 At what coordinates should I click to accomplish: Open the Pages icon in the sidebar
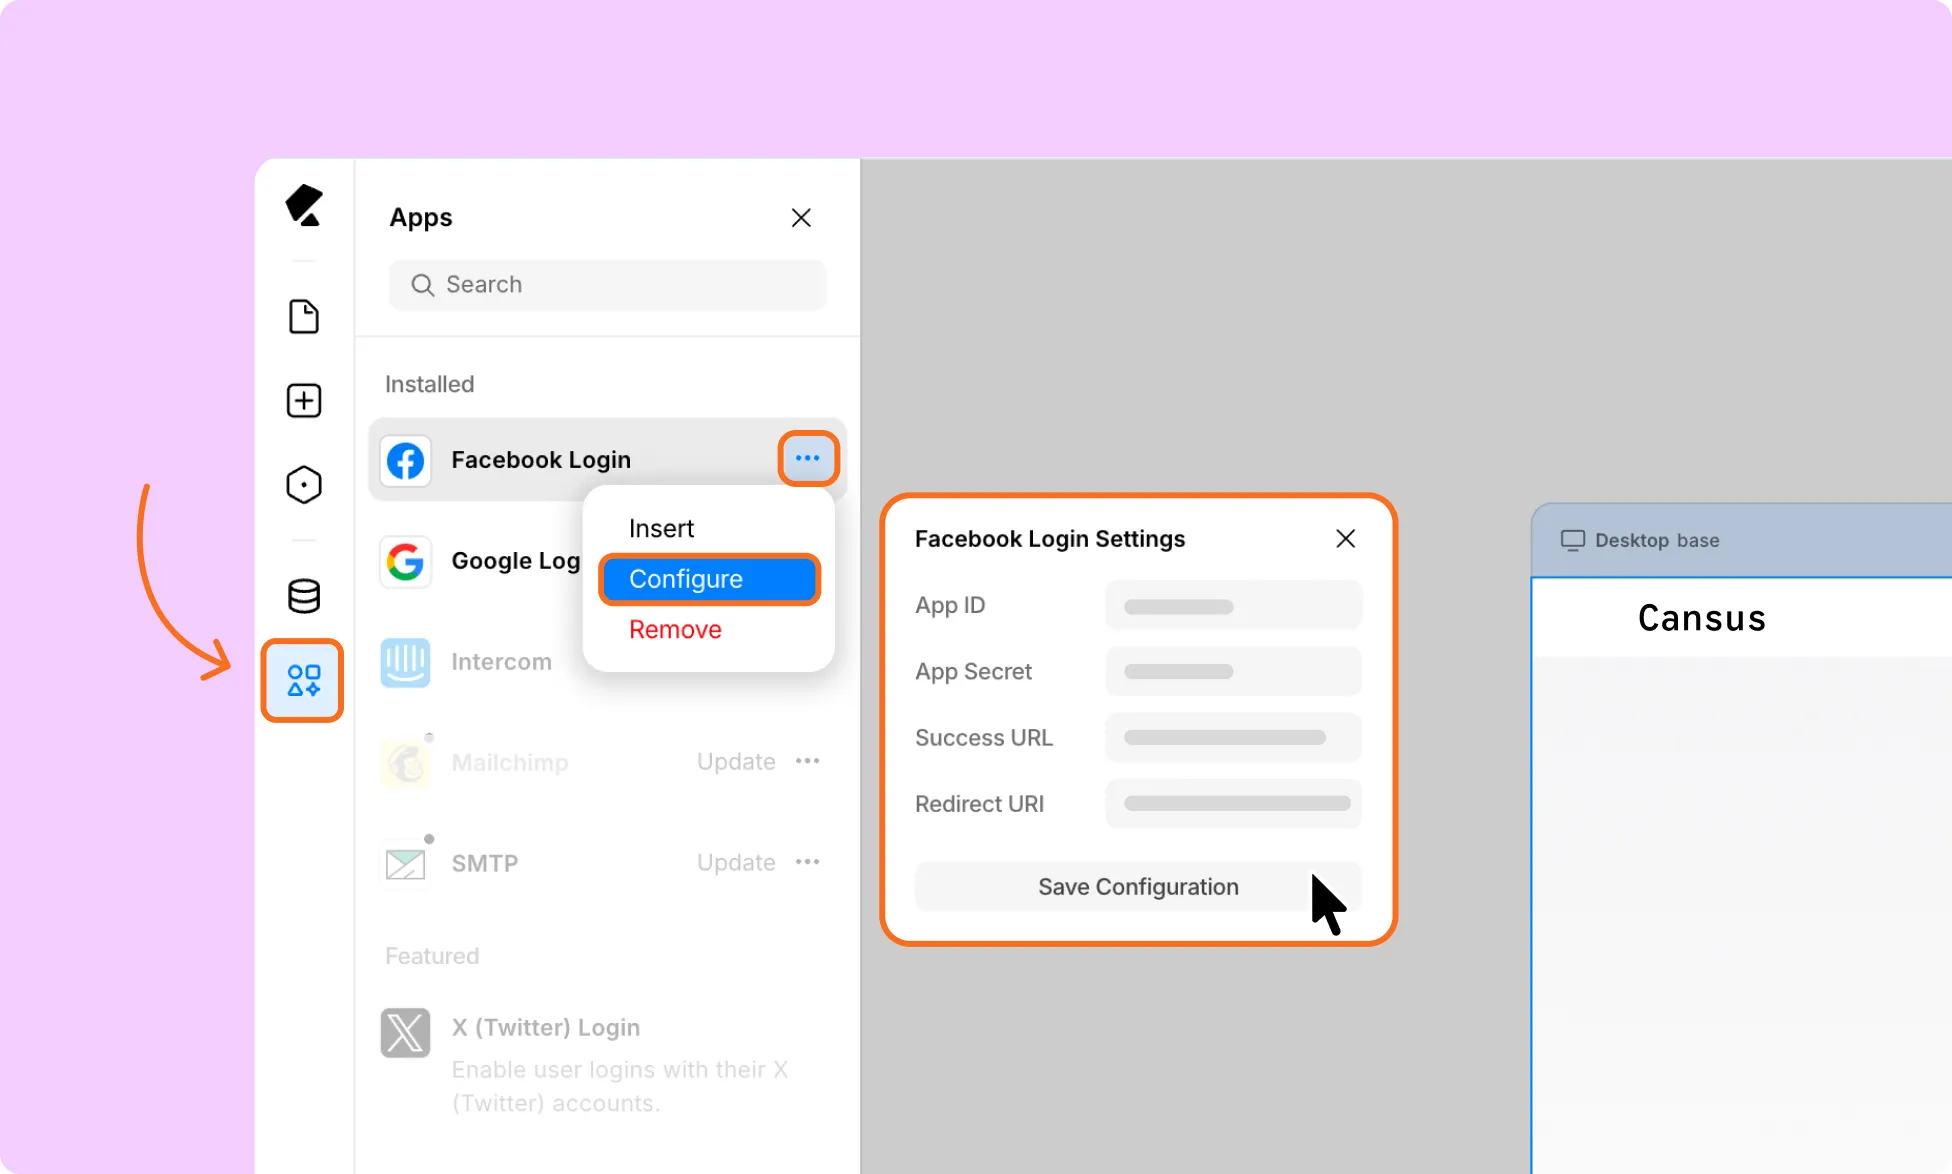304,317
